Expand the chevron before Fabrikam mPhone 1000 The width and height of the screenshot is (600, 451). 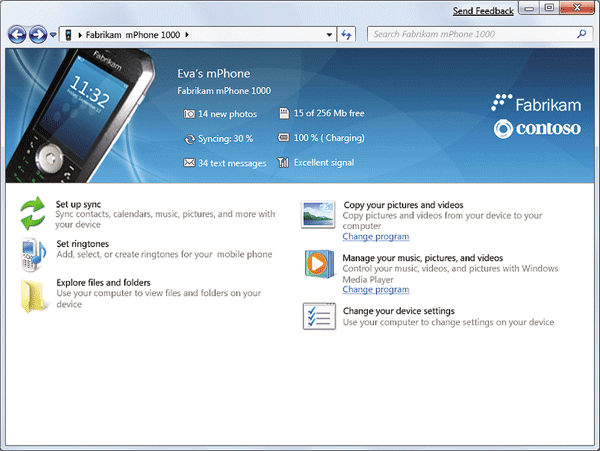tap(80, 35)
